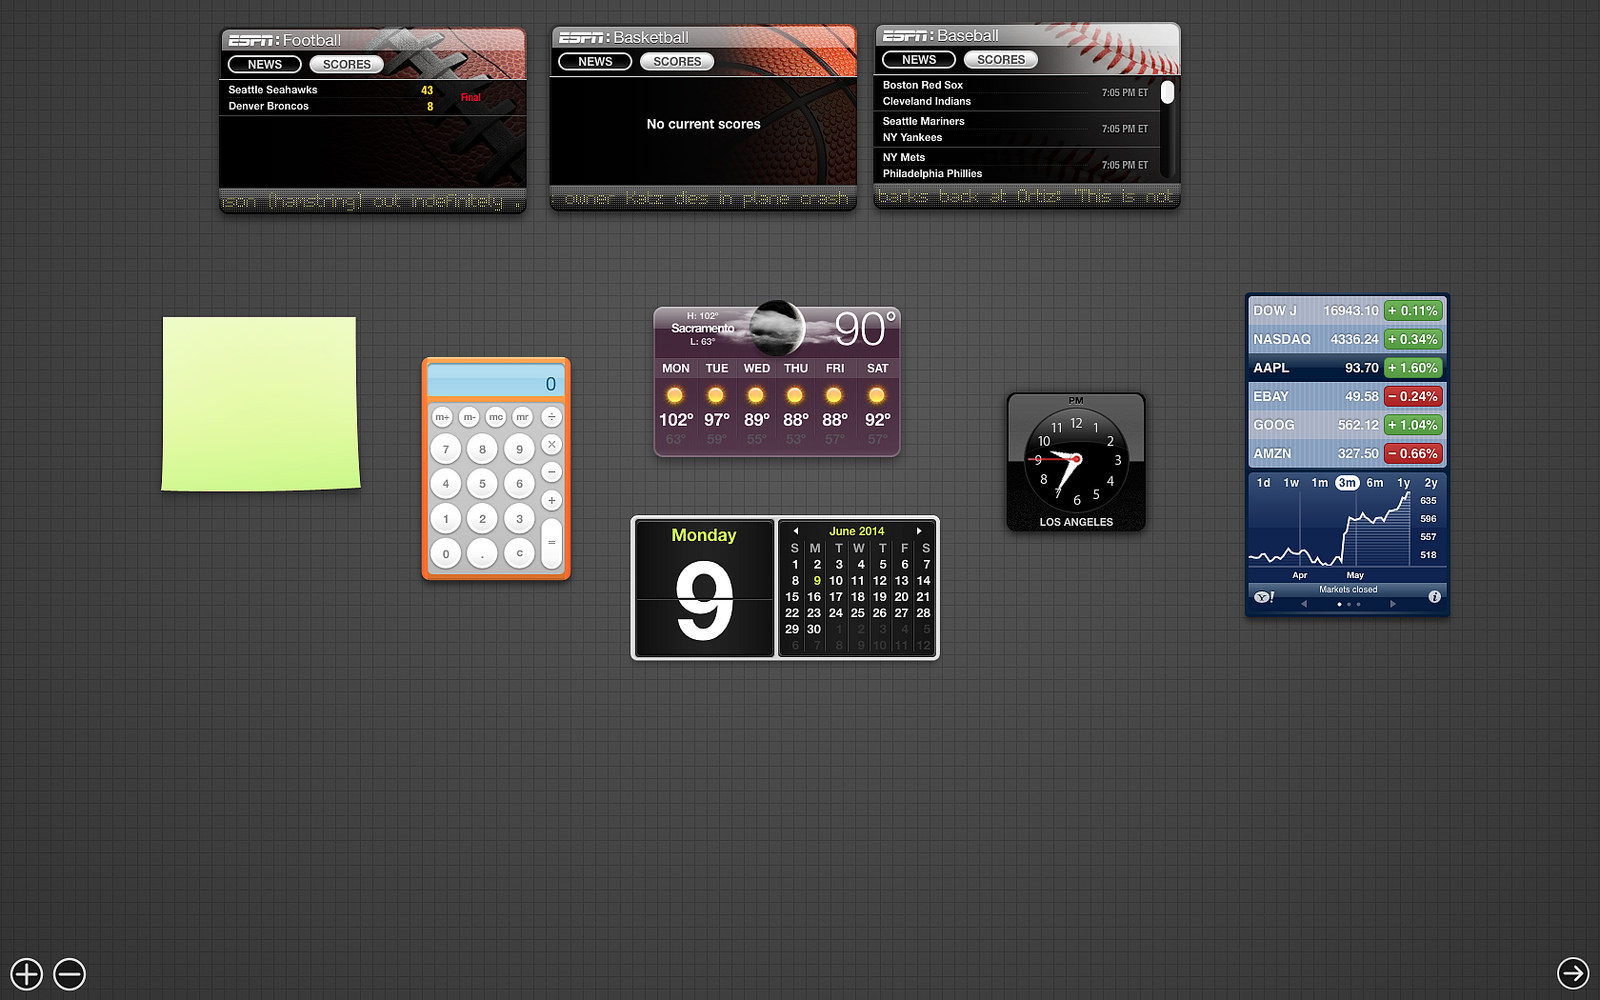This screenshot has width=1600, height=1000.
Task: Click the Boston Red Sox game row
Action: (1017, 93)
